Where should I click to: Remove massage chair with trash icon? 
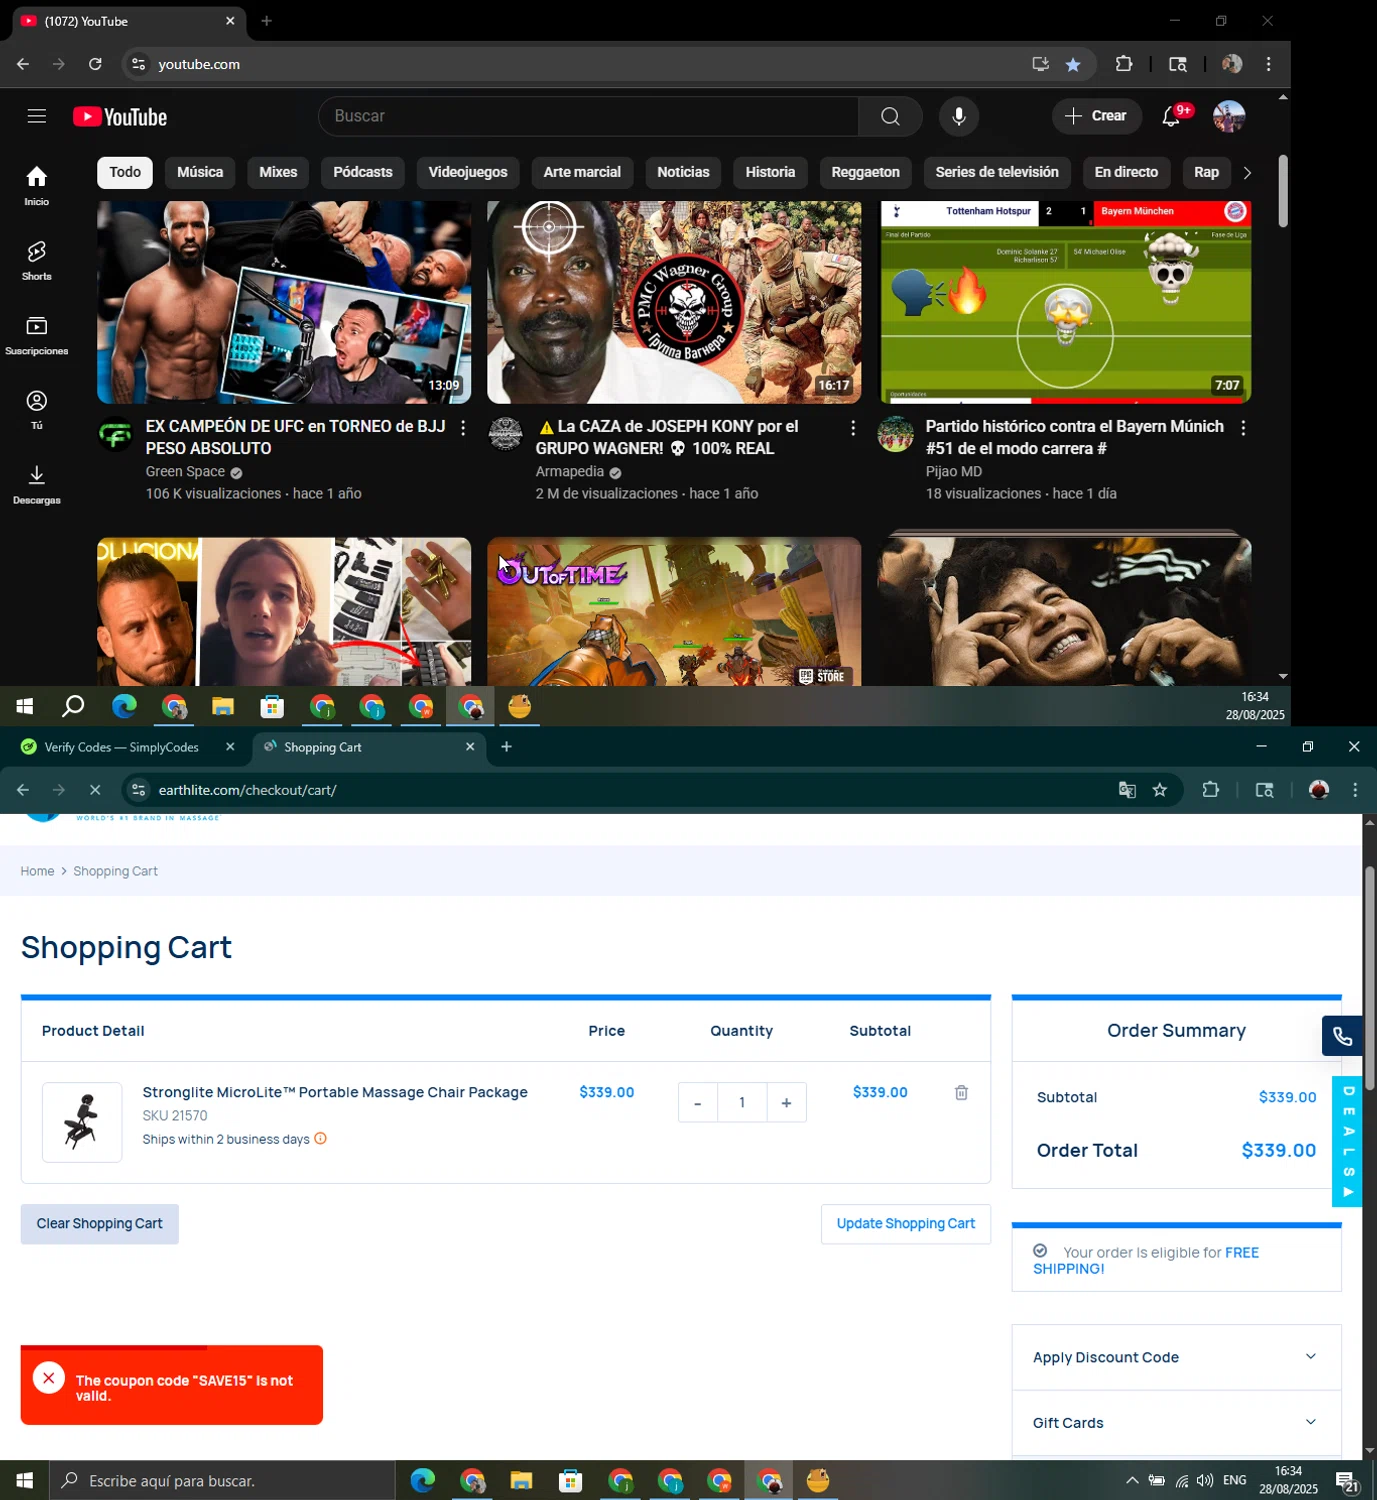click(961, 1093)
